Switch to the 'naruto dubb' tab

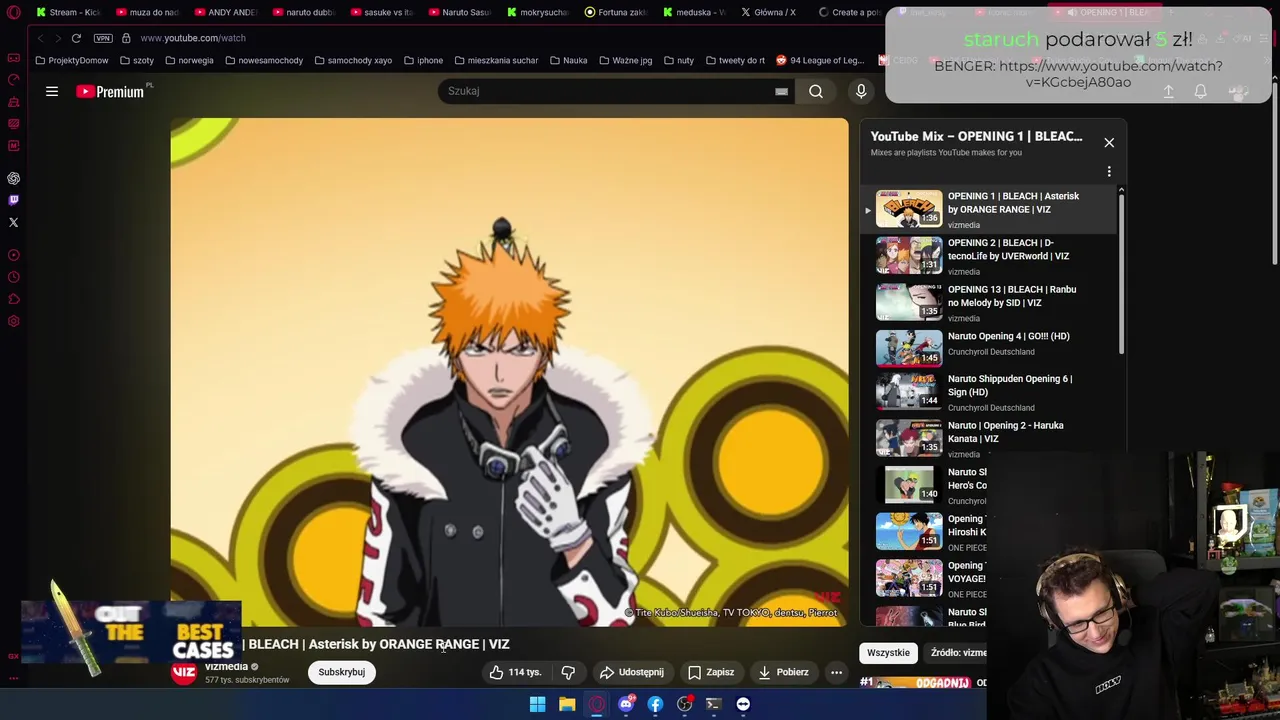coord(303,12)
